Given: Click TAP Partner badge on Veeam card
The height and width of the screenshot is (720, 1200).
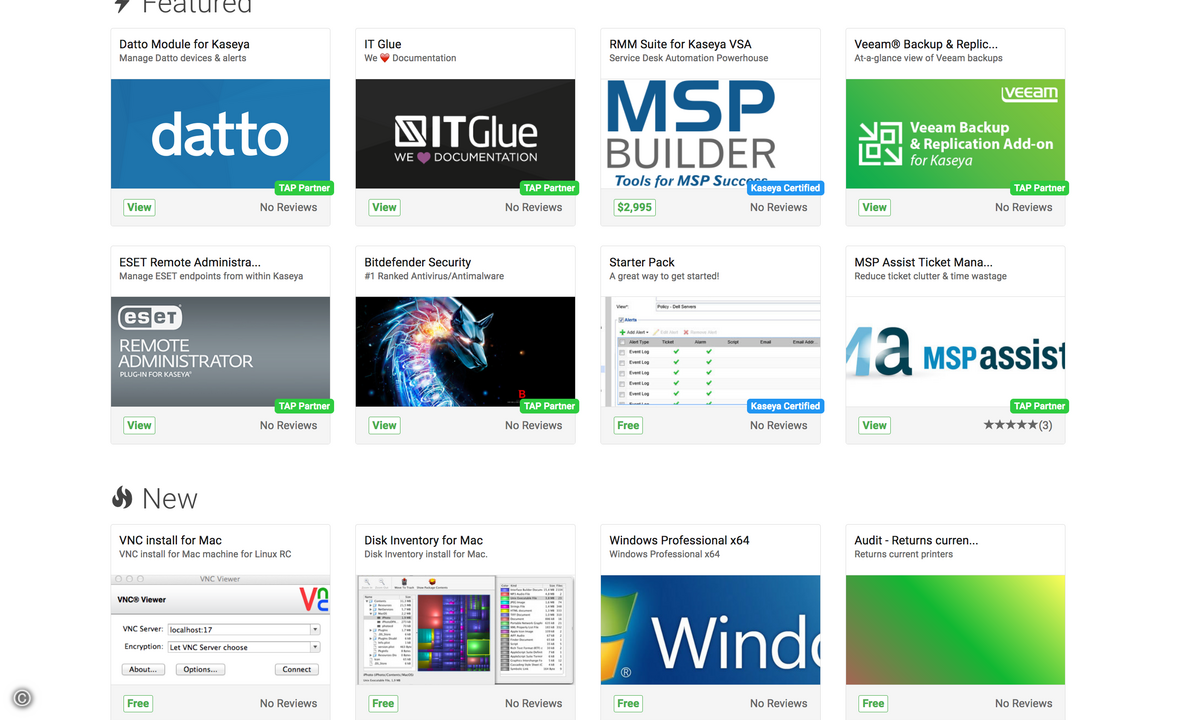Looking at the screenshot, I should point(1039,188).
